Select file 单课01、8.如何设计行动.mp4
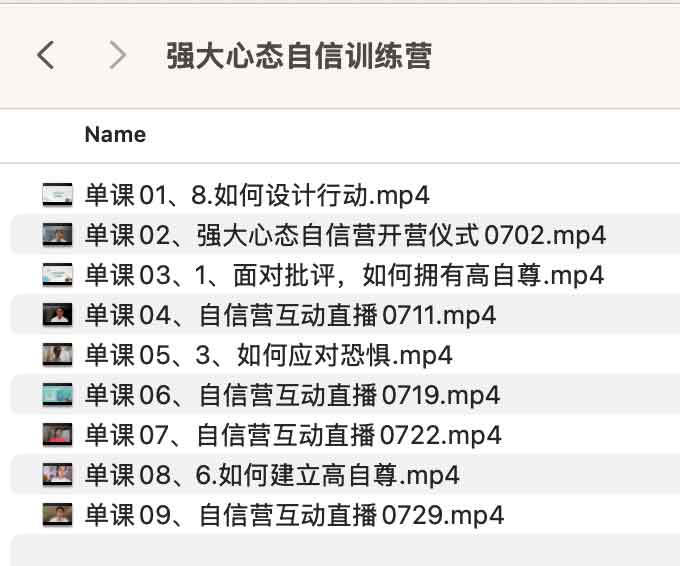Image resolution: width=680 pixels, height=566 pixels. 257,194
